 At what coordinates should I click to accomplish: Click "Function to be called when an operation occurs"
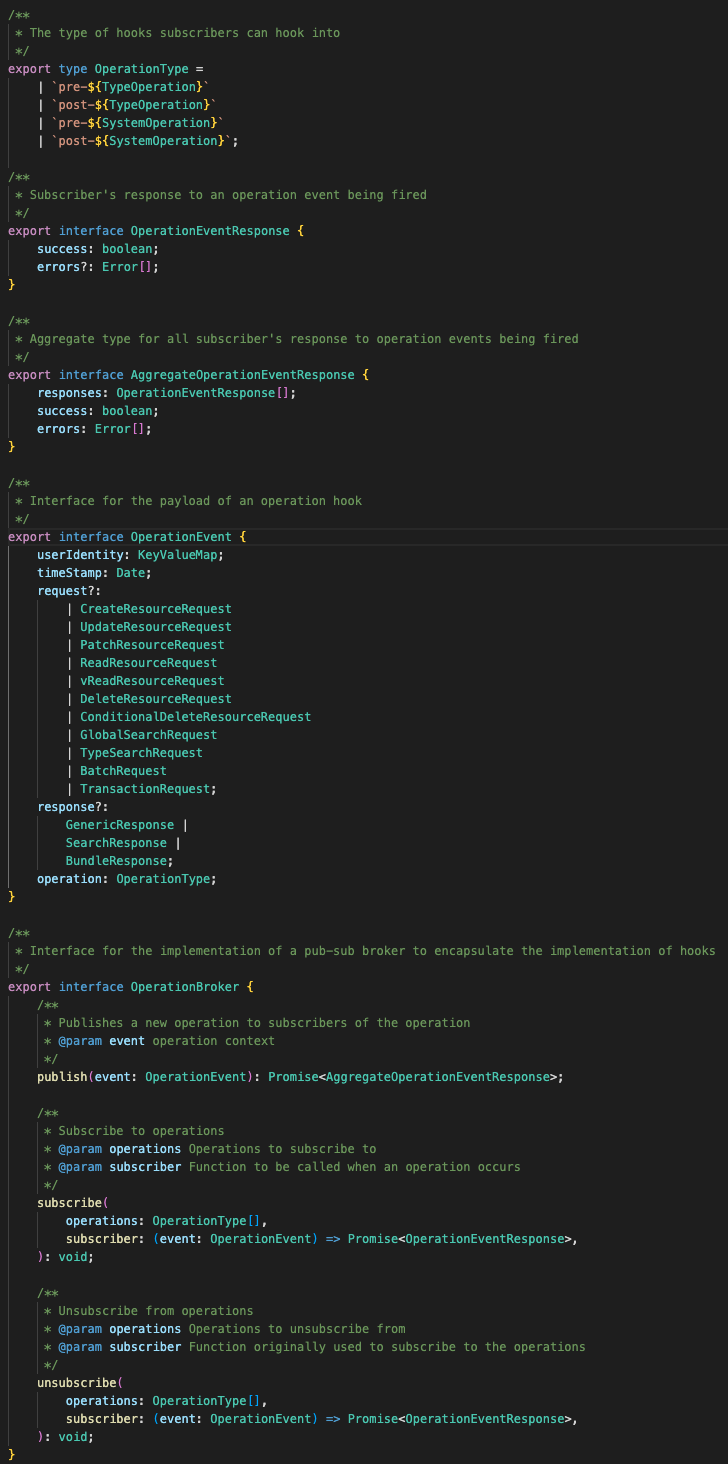pos(354,1167)
